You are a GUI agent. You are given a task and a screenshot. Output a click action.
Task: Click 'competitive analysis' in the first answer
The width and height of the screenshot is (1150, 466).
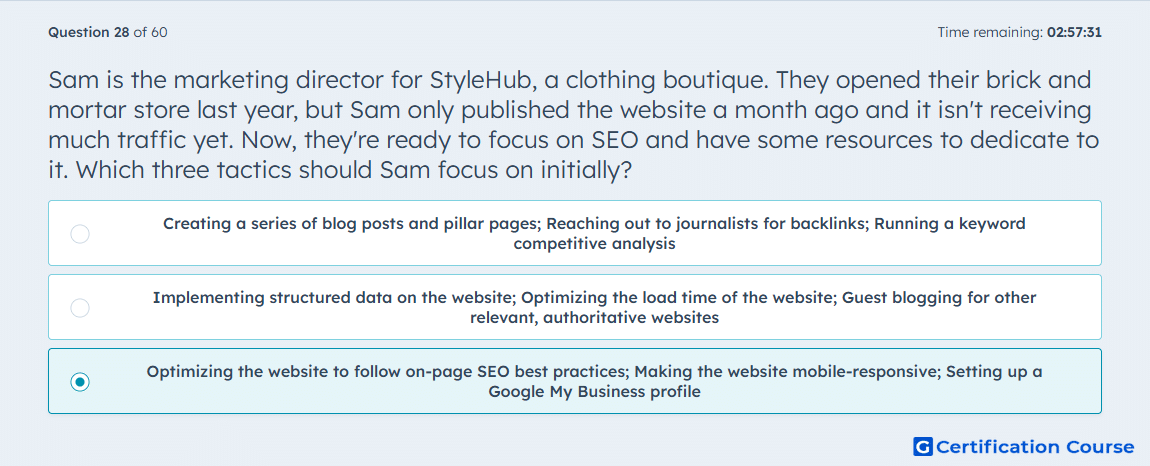point(594,244)
